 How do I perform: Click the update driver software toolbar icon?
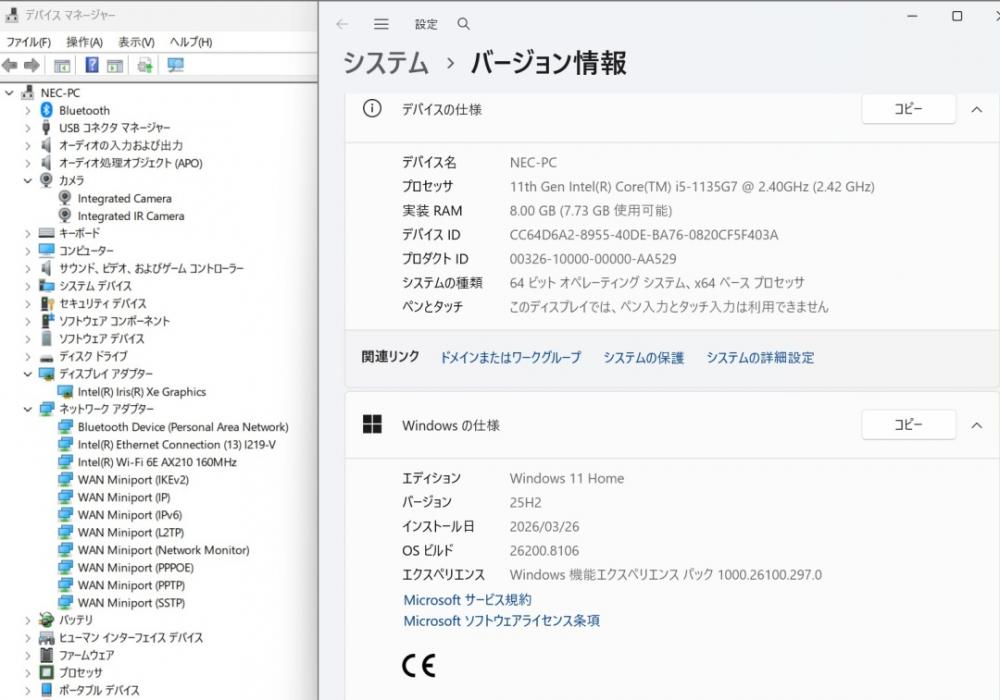click(145, 65)
